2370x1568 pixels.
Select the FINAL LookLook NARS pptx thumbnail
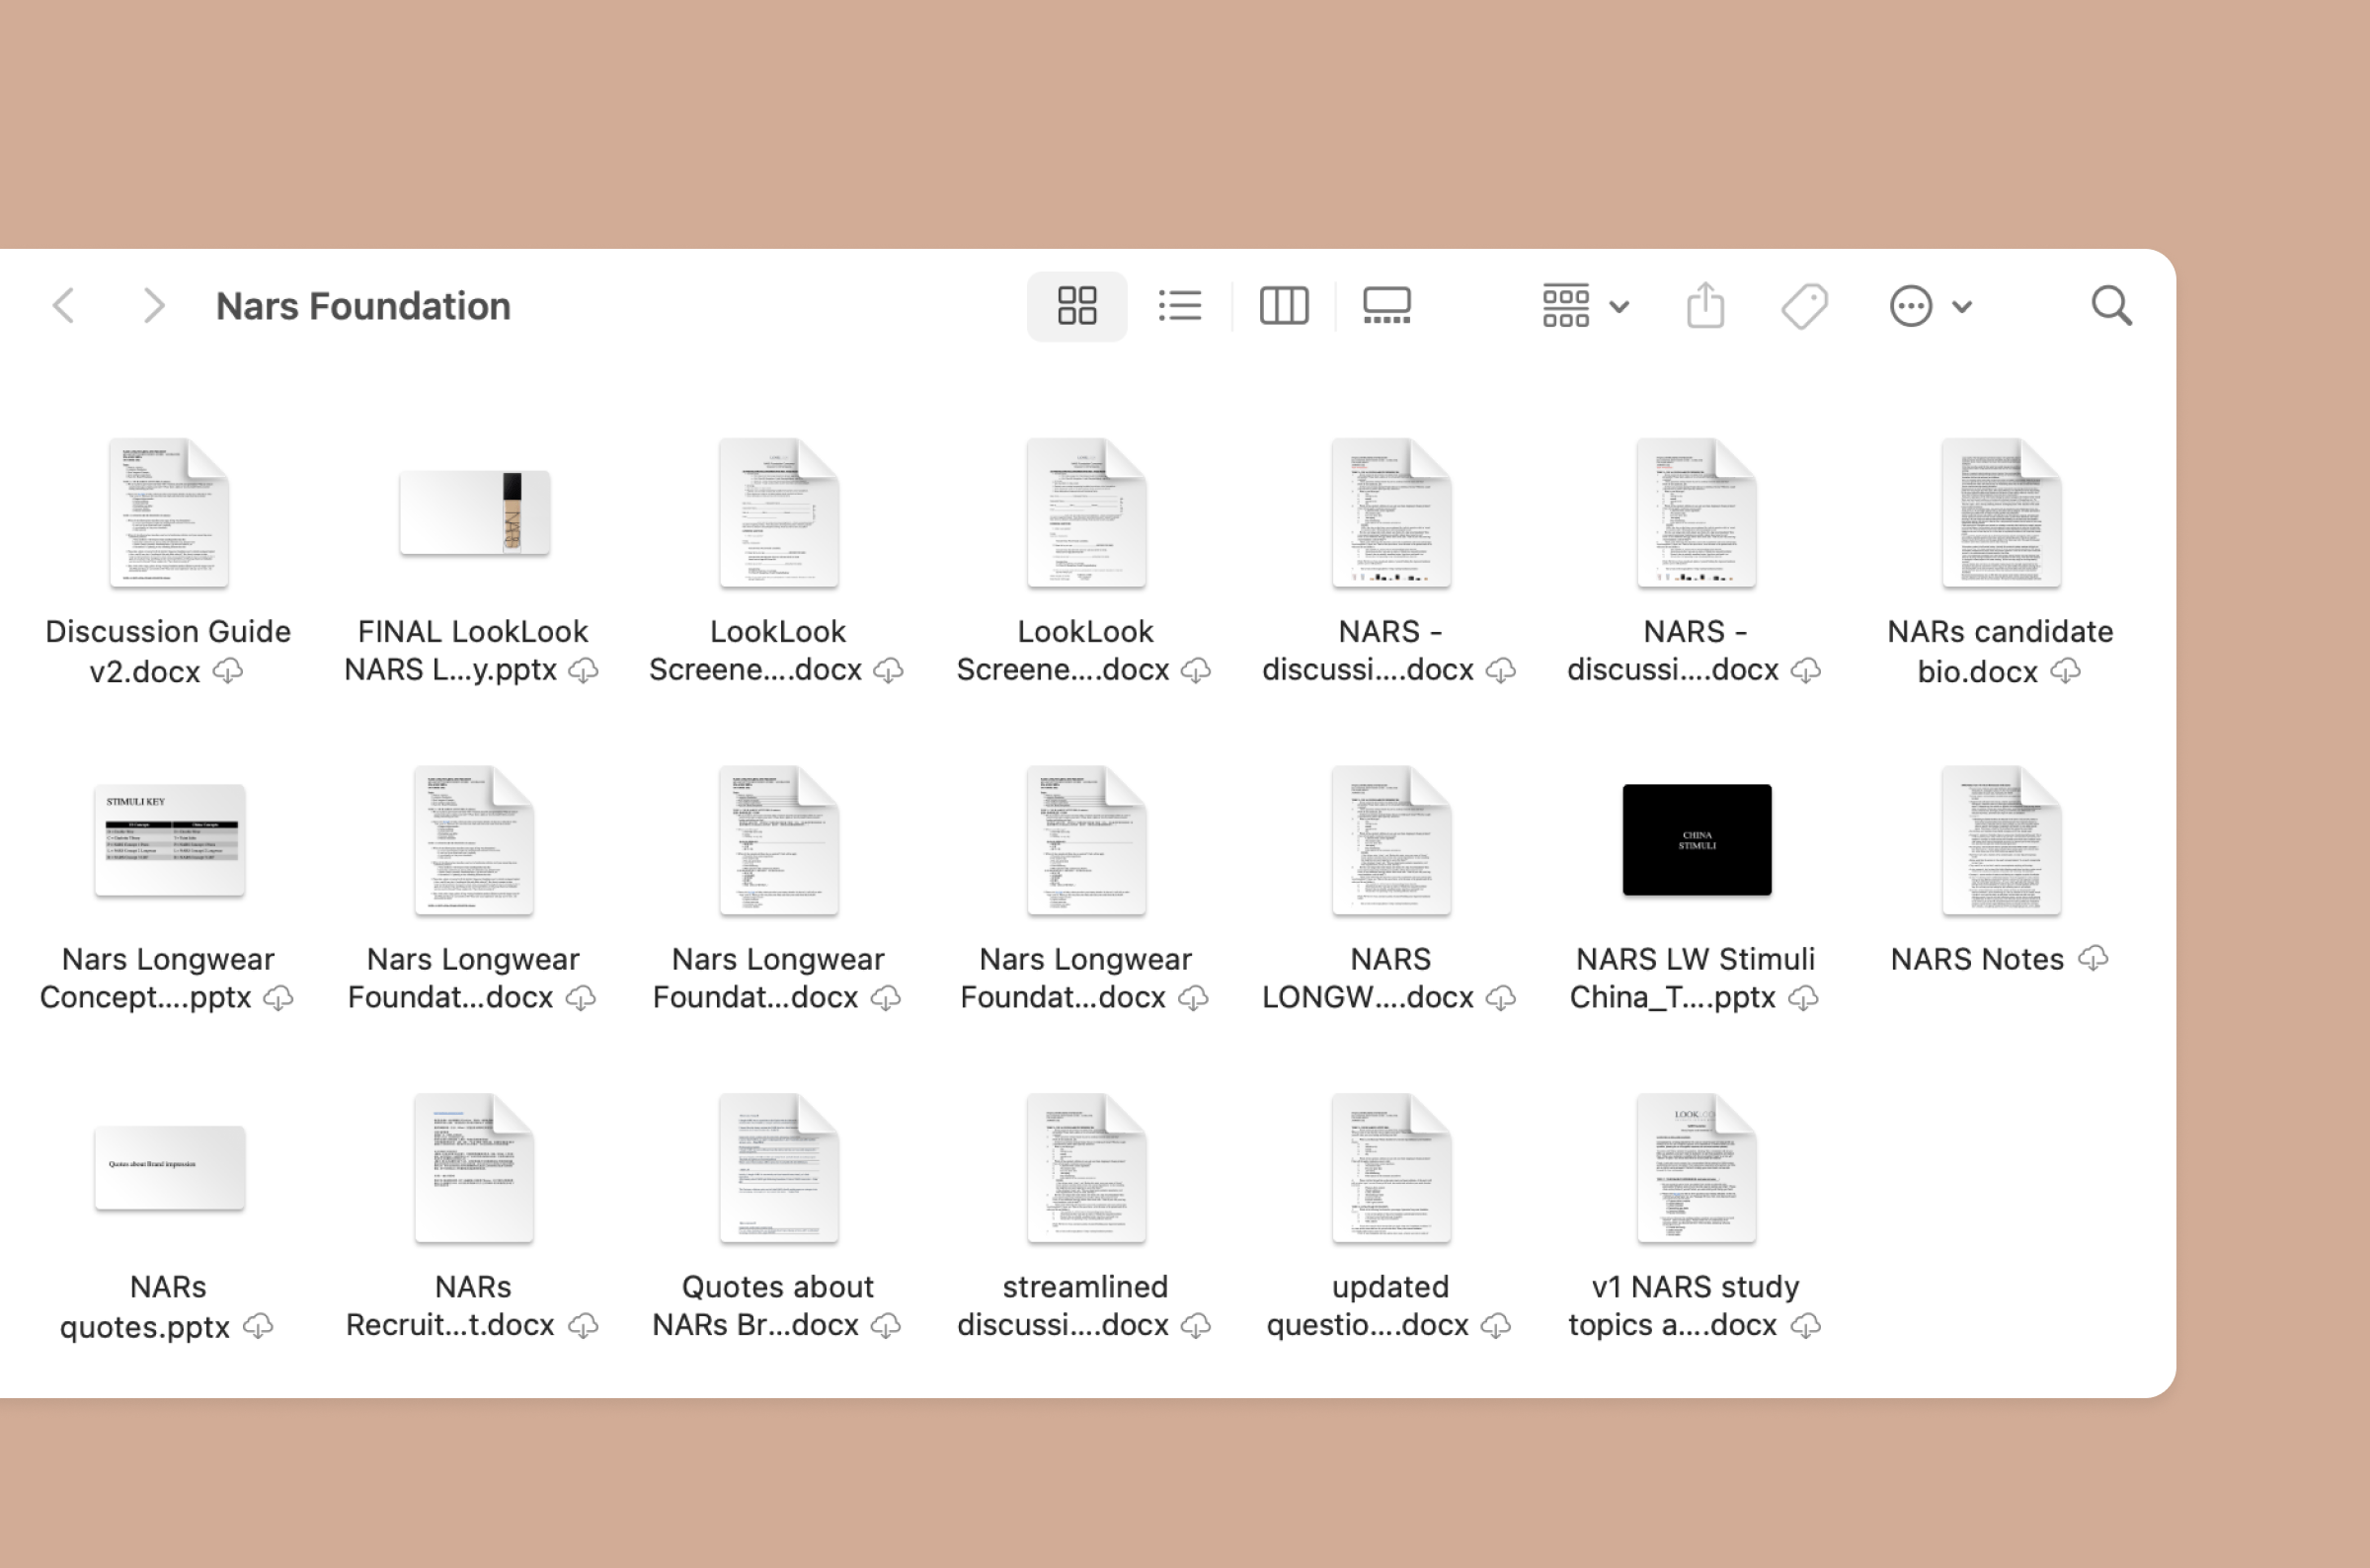(474, 513)
